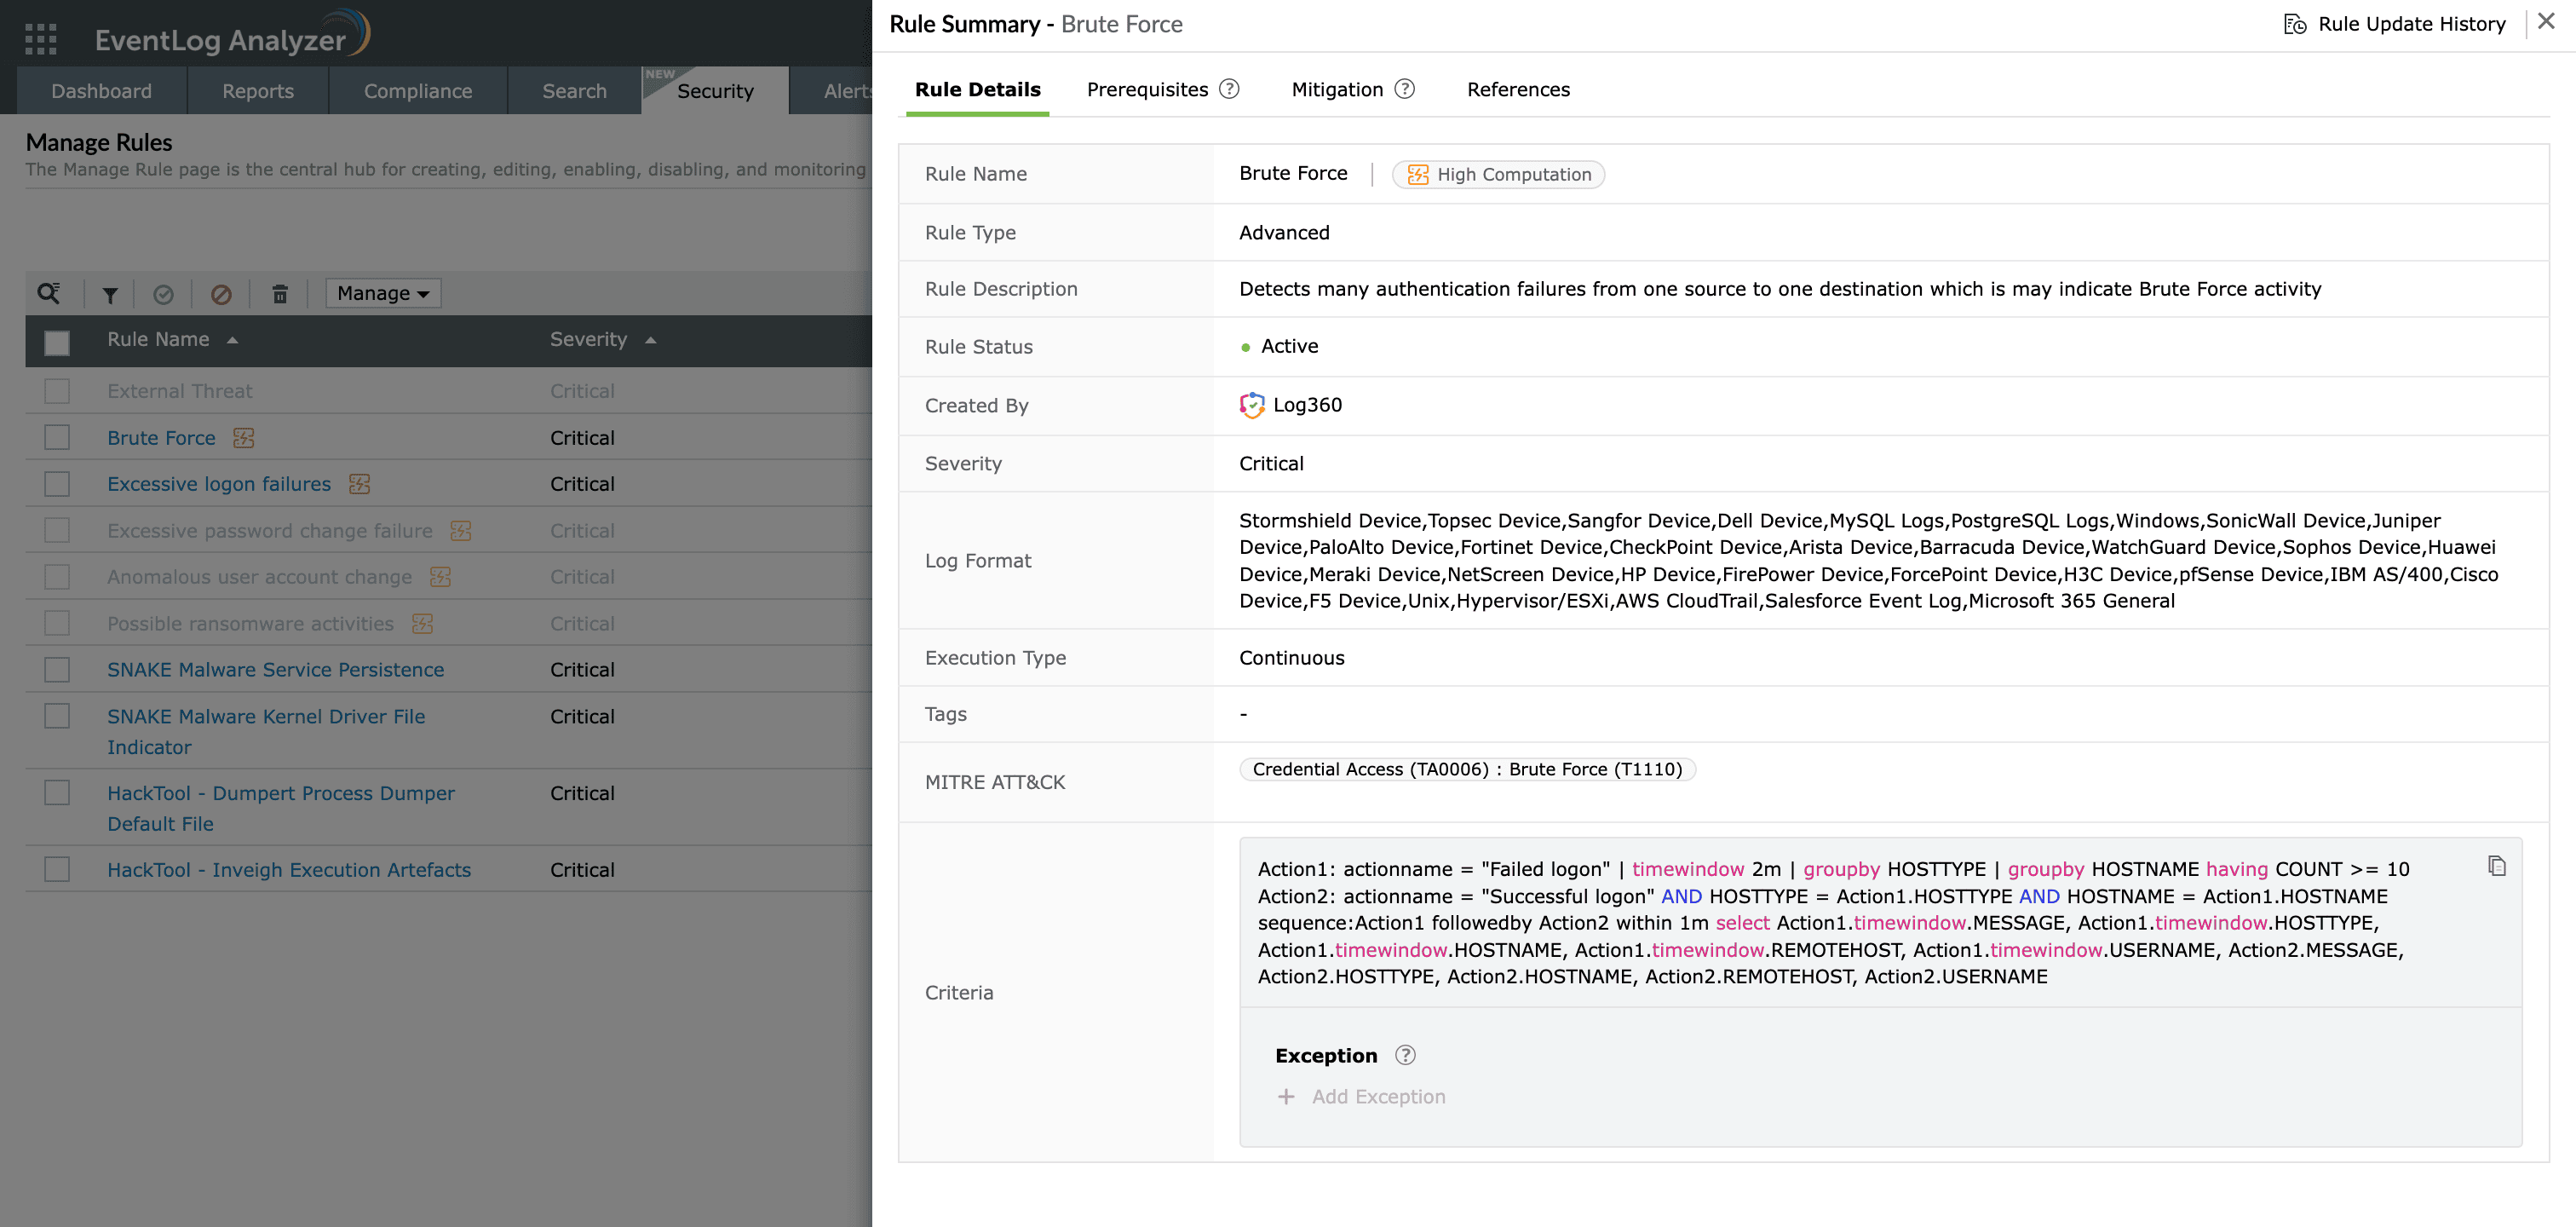Open the apps grid menu icon
This screenshot has height=1227, width=2576.
click(41, 38)
